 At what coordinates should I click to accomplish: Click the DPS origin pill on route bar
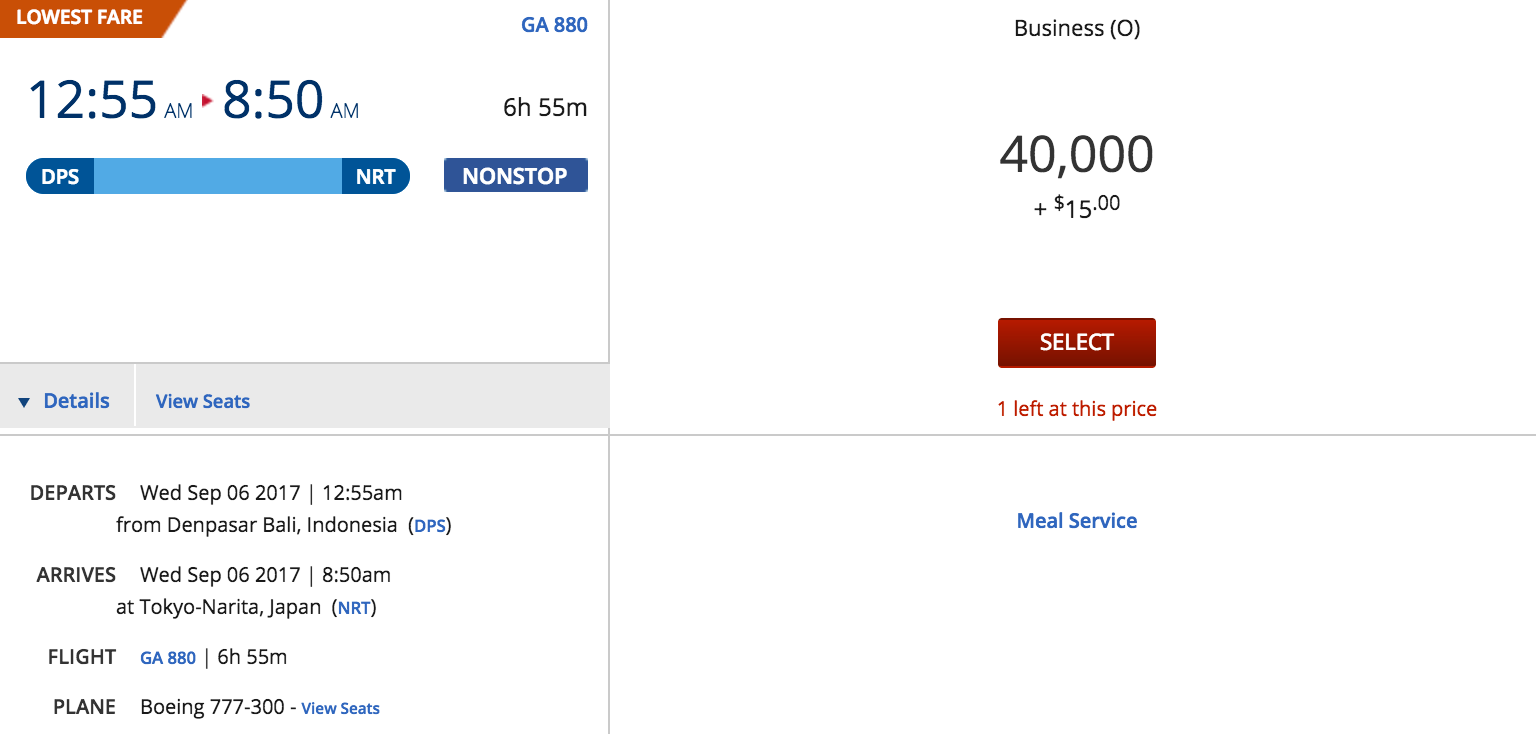pyautogui.click(x=60, y=176)
